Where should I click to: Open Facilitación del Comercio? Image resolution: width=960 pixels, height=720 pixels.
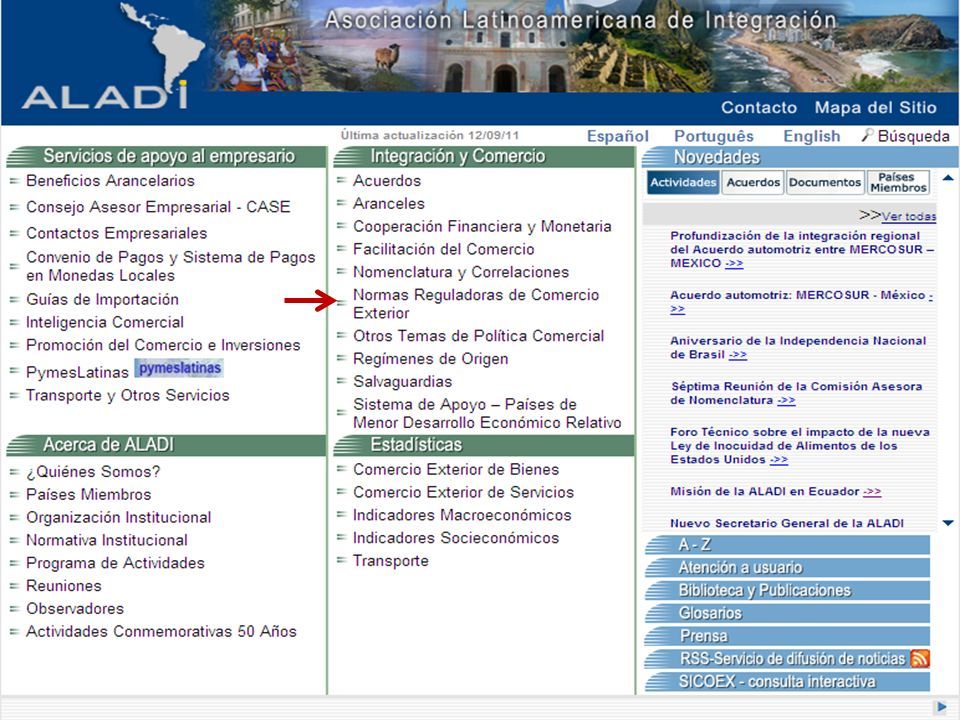click(x=443, y=249)
